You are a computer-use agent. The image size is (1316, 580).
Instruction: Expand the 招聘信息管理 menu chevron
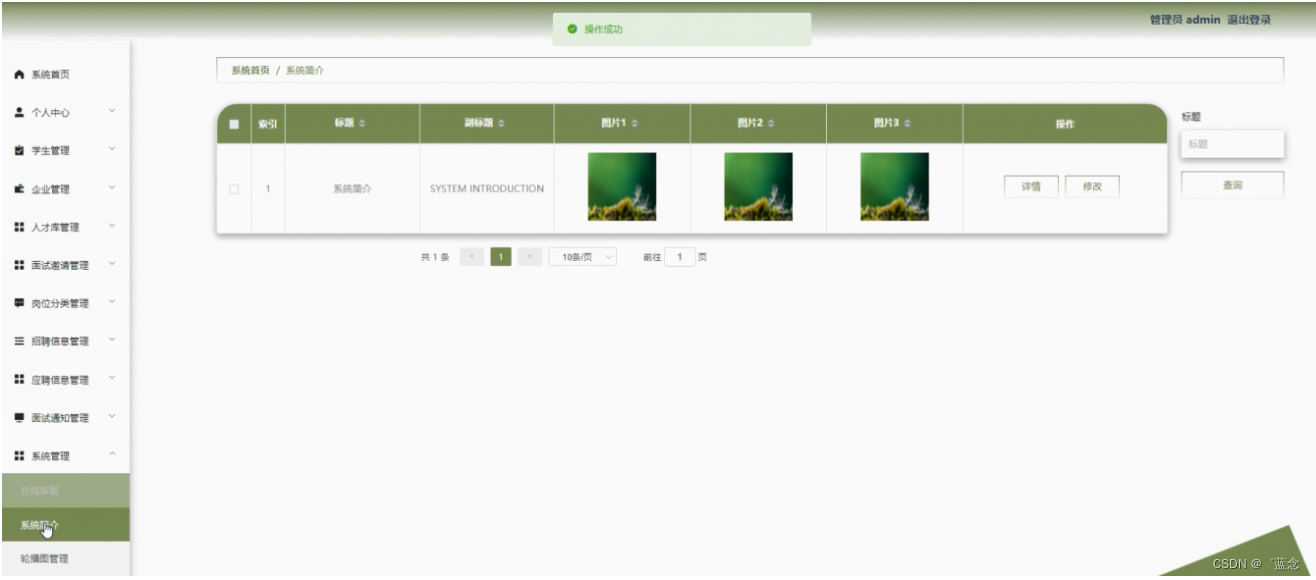click(112, 340)
